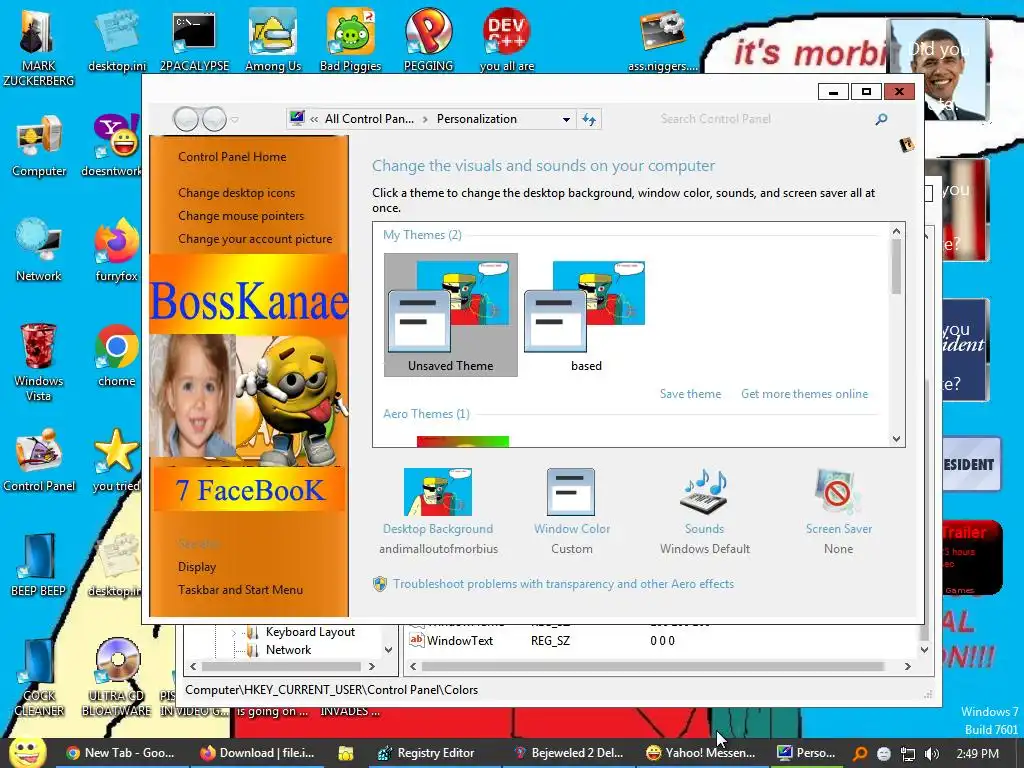Open Change desktop icons link

tap(236, 193)
